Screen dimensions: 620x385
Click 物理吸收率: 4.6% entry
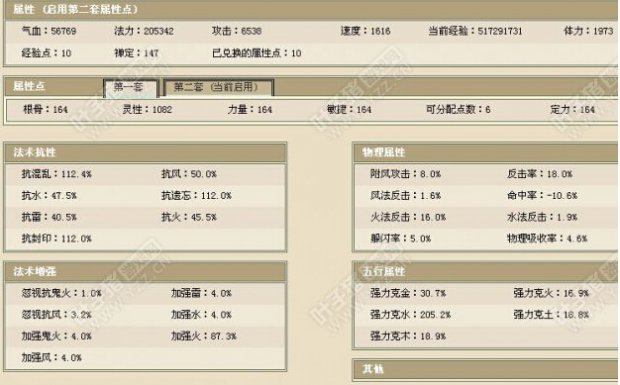point(547,239)
